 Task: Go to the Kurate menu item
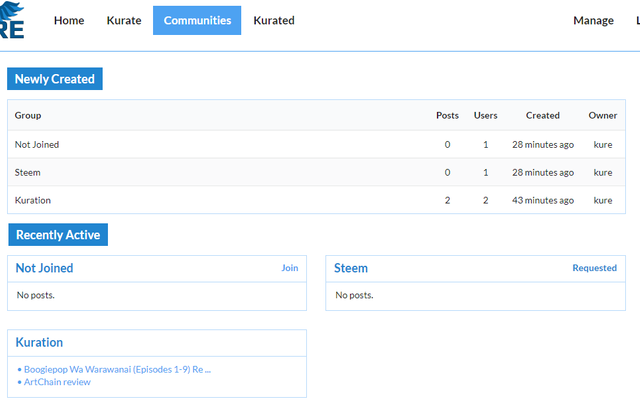coord(124,20)
